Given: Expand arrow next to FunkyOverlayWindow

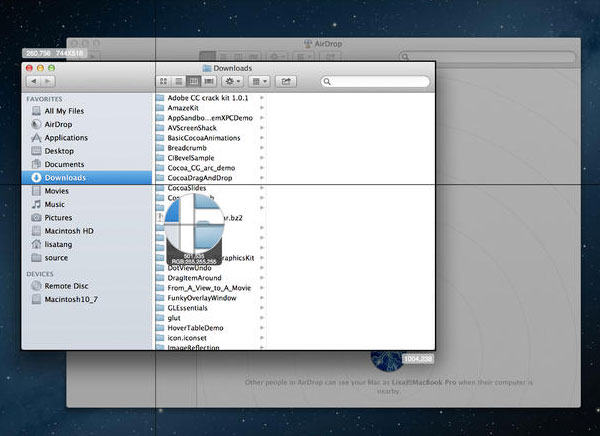Looking at the screenshot, I should [262, 298].
